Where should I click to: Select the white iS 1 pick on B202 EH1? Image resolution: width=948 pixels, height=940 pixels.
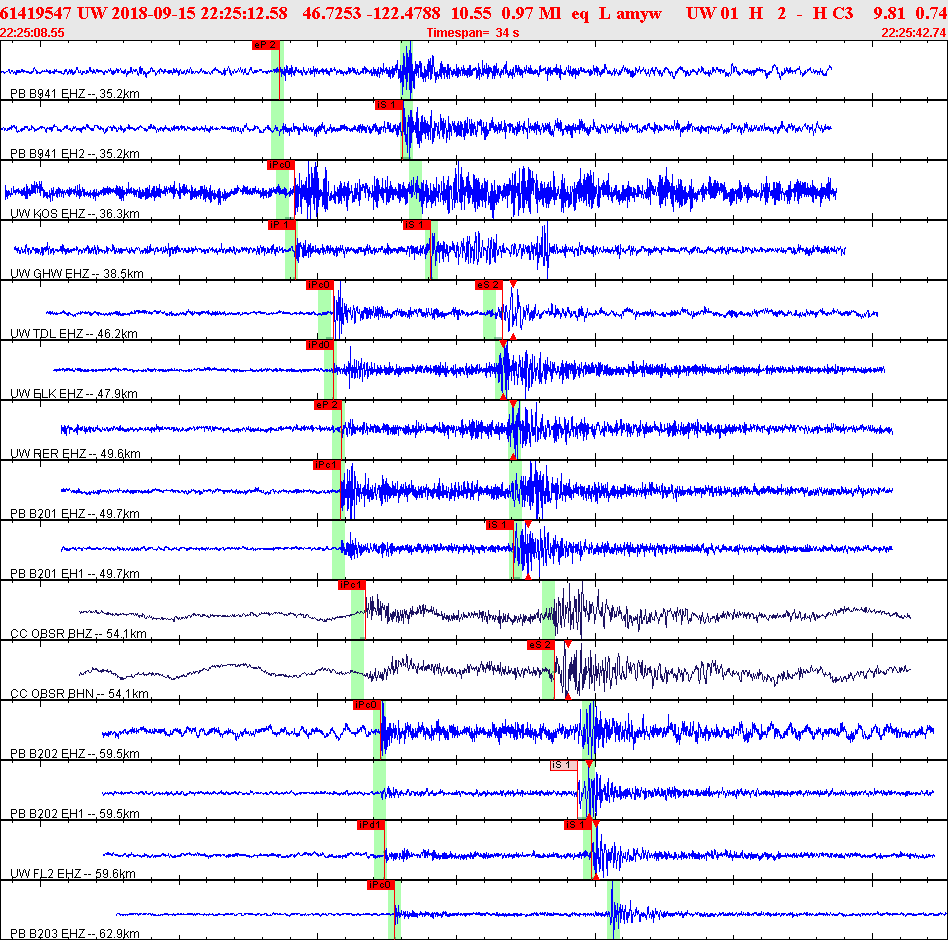(x=563, y=765)
